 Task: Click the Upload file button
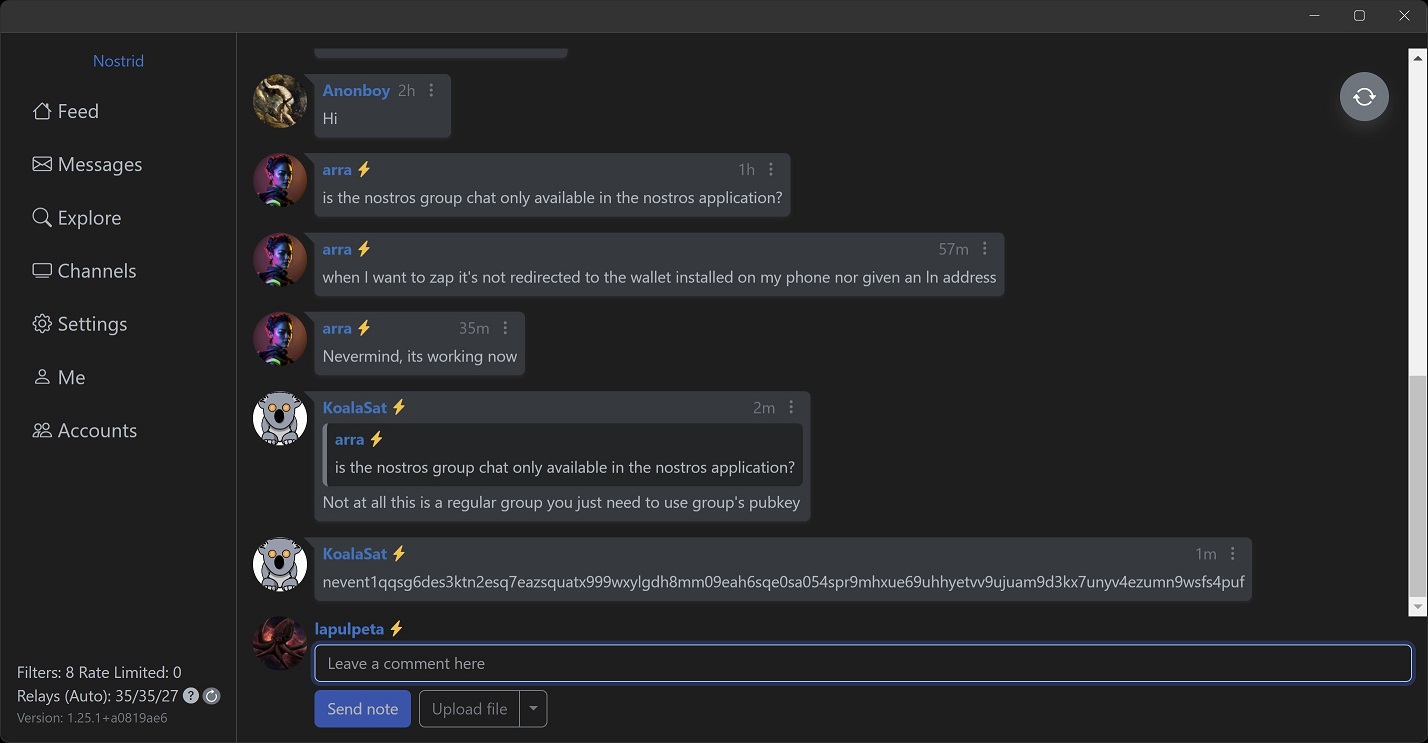(469, 709)
